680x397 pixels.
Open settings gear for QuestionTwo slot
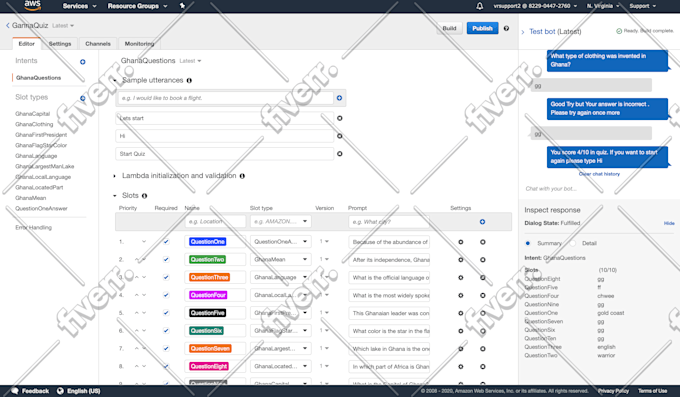coord(461,260)
